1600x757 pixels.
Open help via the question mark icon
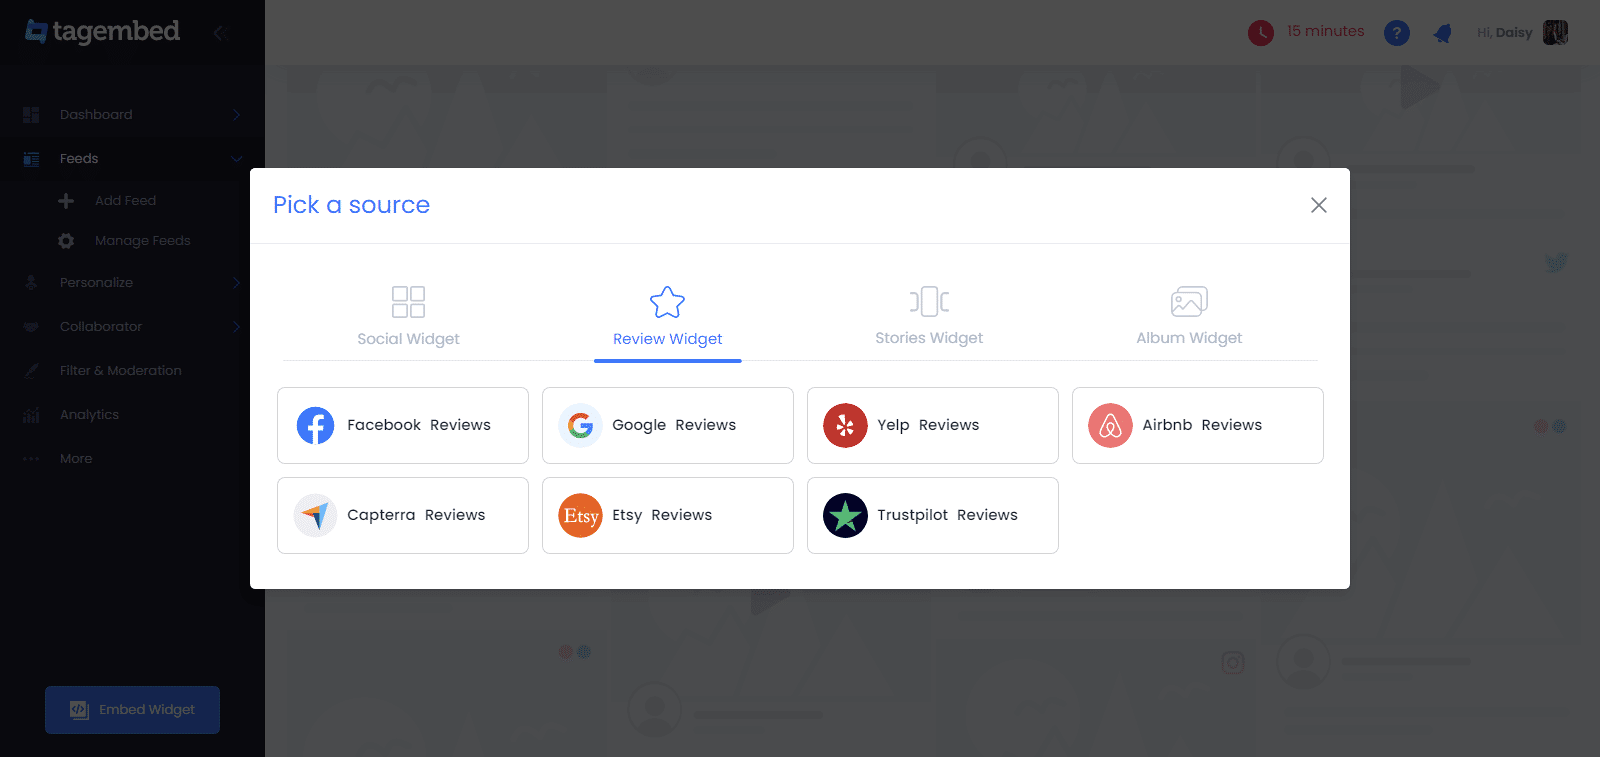(x=1397, y=33)
